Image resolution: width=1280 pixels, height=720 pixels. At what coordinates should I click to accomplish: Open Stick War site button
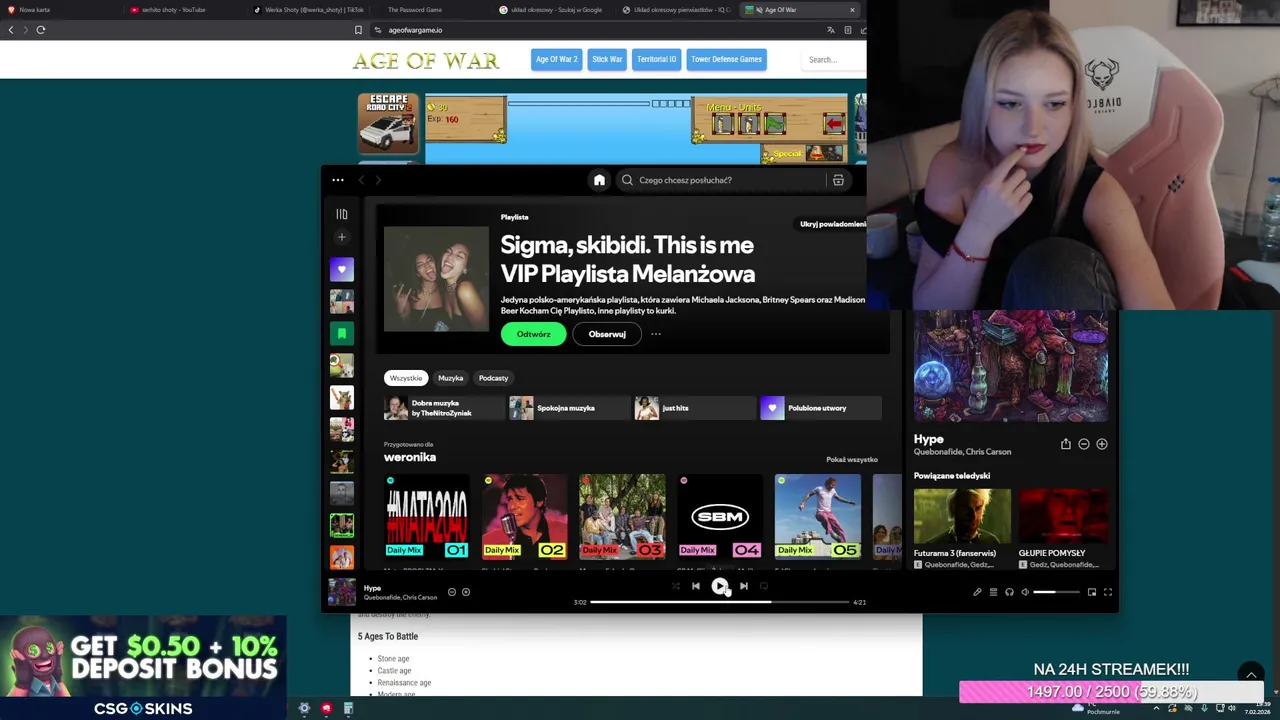[607, 59]
